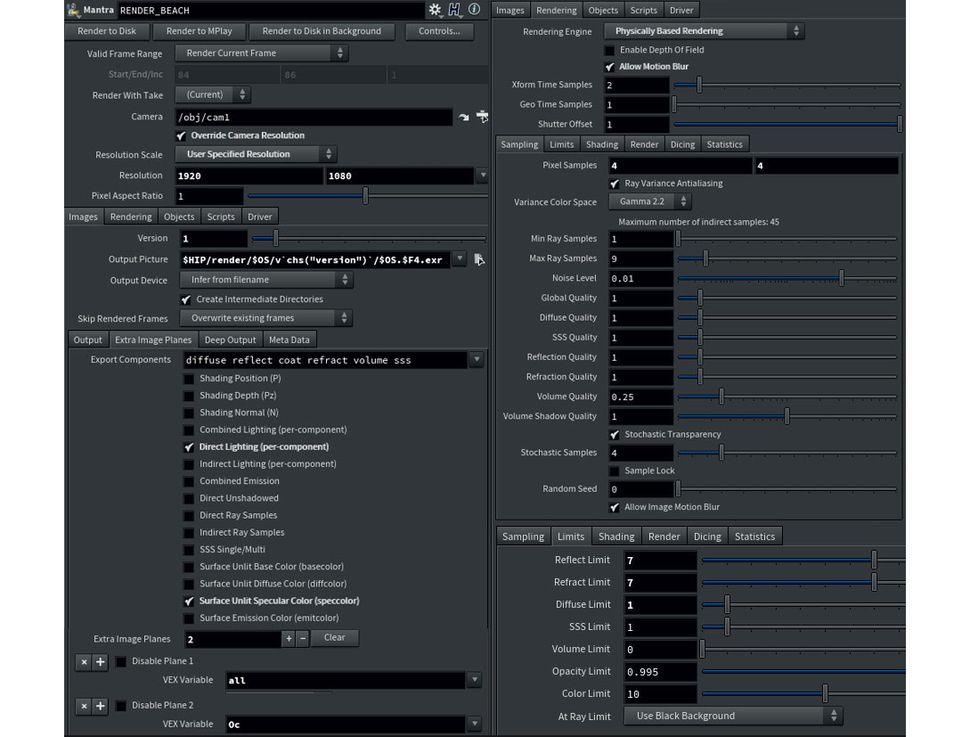This screenshot has height=737, width=970.
Task: Increase Extra Image Planes count with plus
Action: (x=288, y=638)
